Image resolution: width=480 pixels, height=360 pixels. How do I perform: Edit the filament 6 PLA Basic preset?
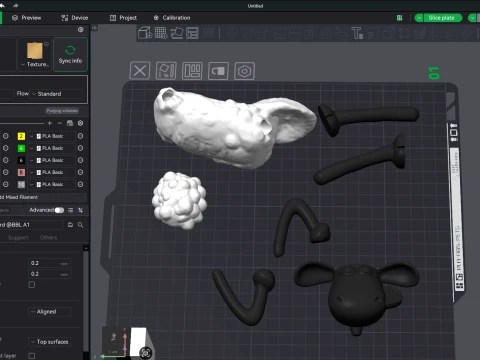point(80,160)
